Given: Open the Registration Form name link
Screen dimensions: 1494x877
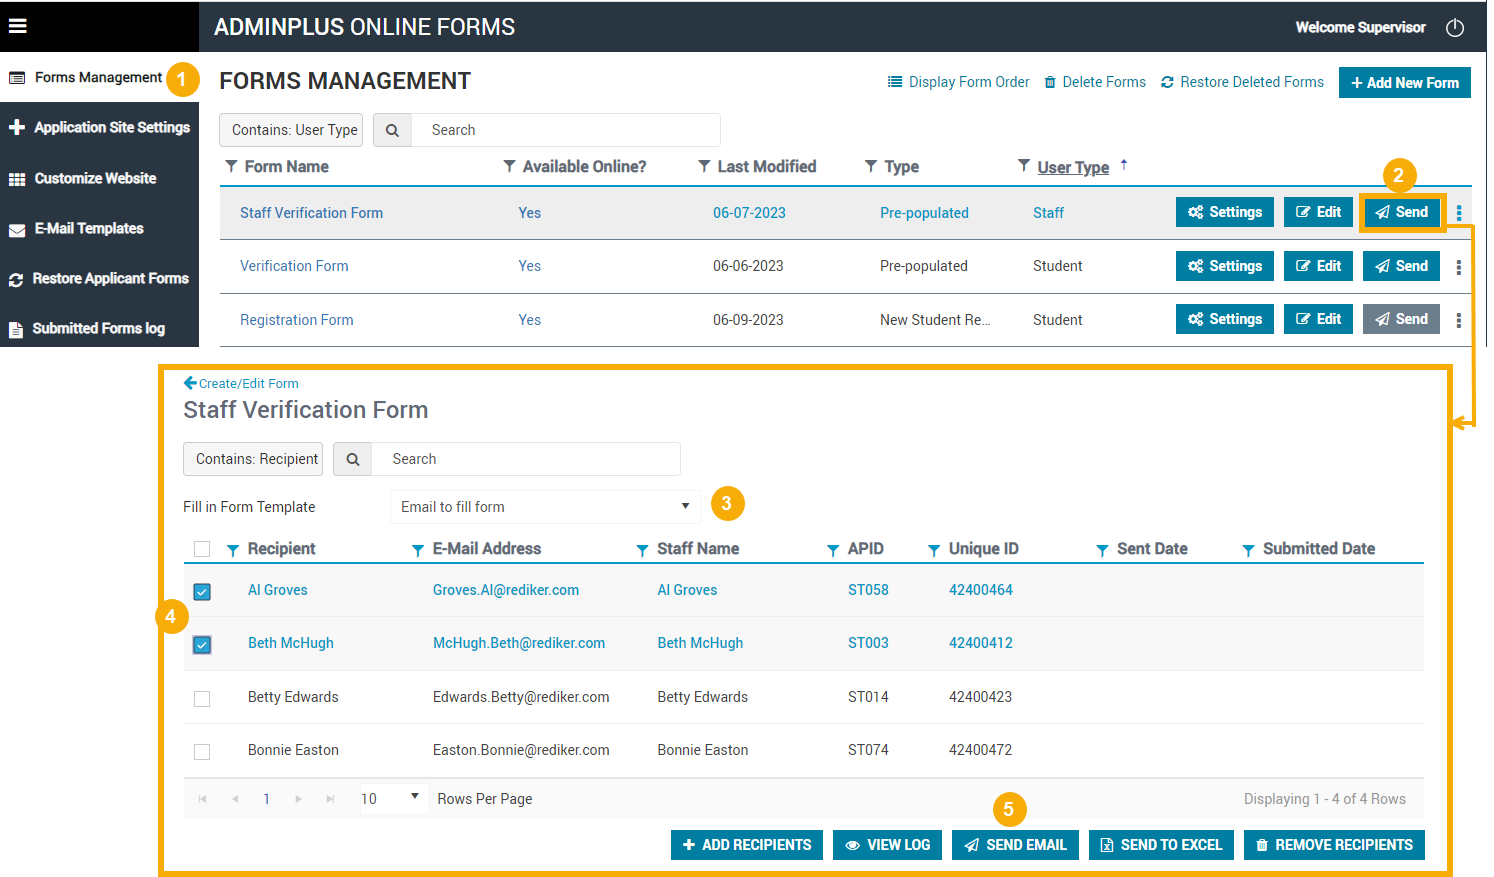Looking at the screenshot, I should point(297,320).
